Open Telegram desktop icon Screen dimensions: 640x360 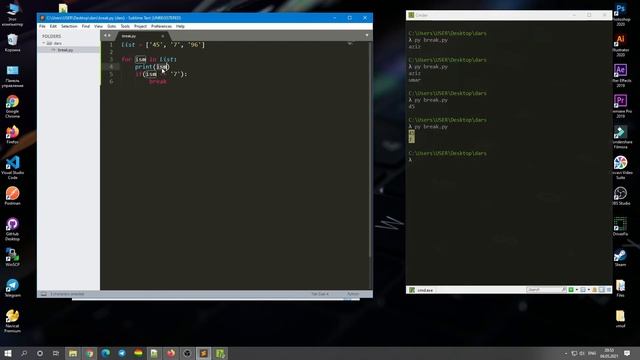[x=12, y=288]
